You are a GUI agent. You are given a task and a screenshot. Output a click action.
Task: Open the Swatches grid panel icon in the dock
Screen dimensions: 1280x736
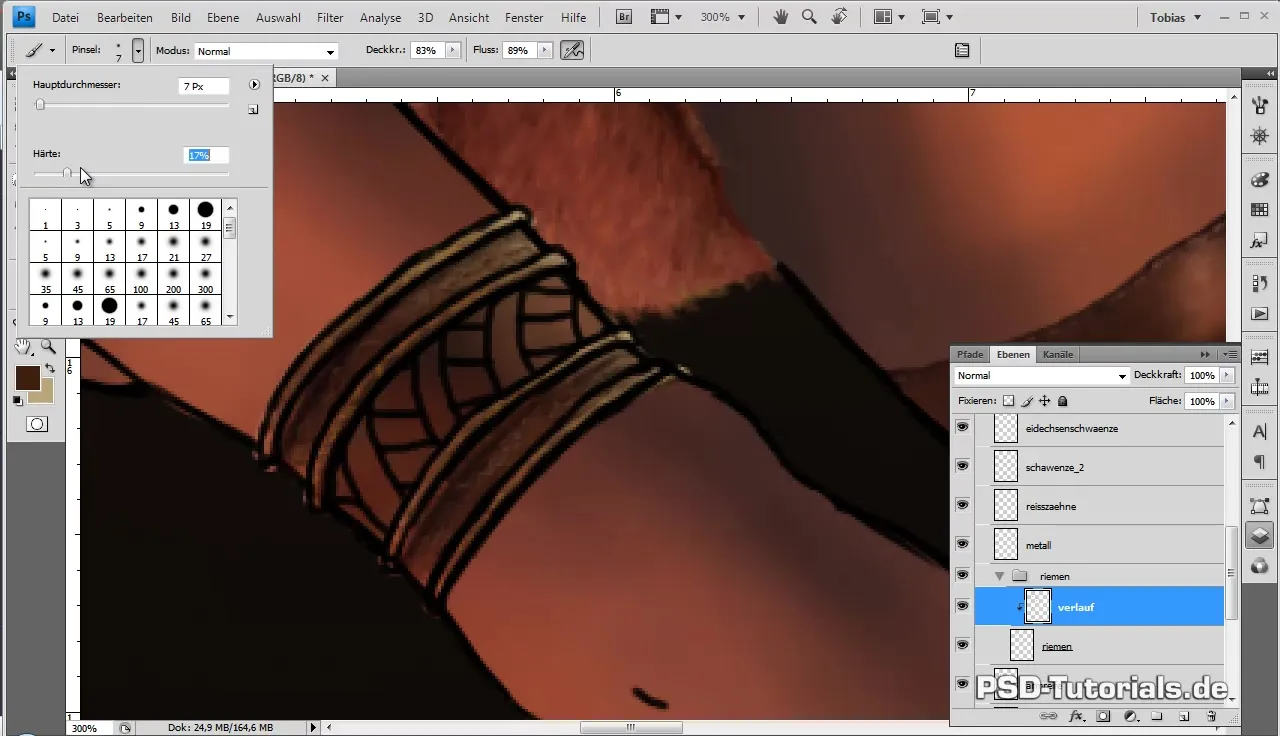1260,210
